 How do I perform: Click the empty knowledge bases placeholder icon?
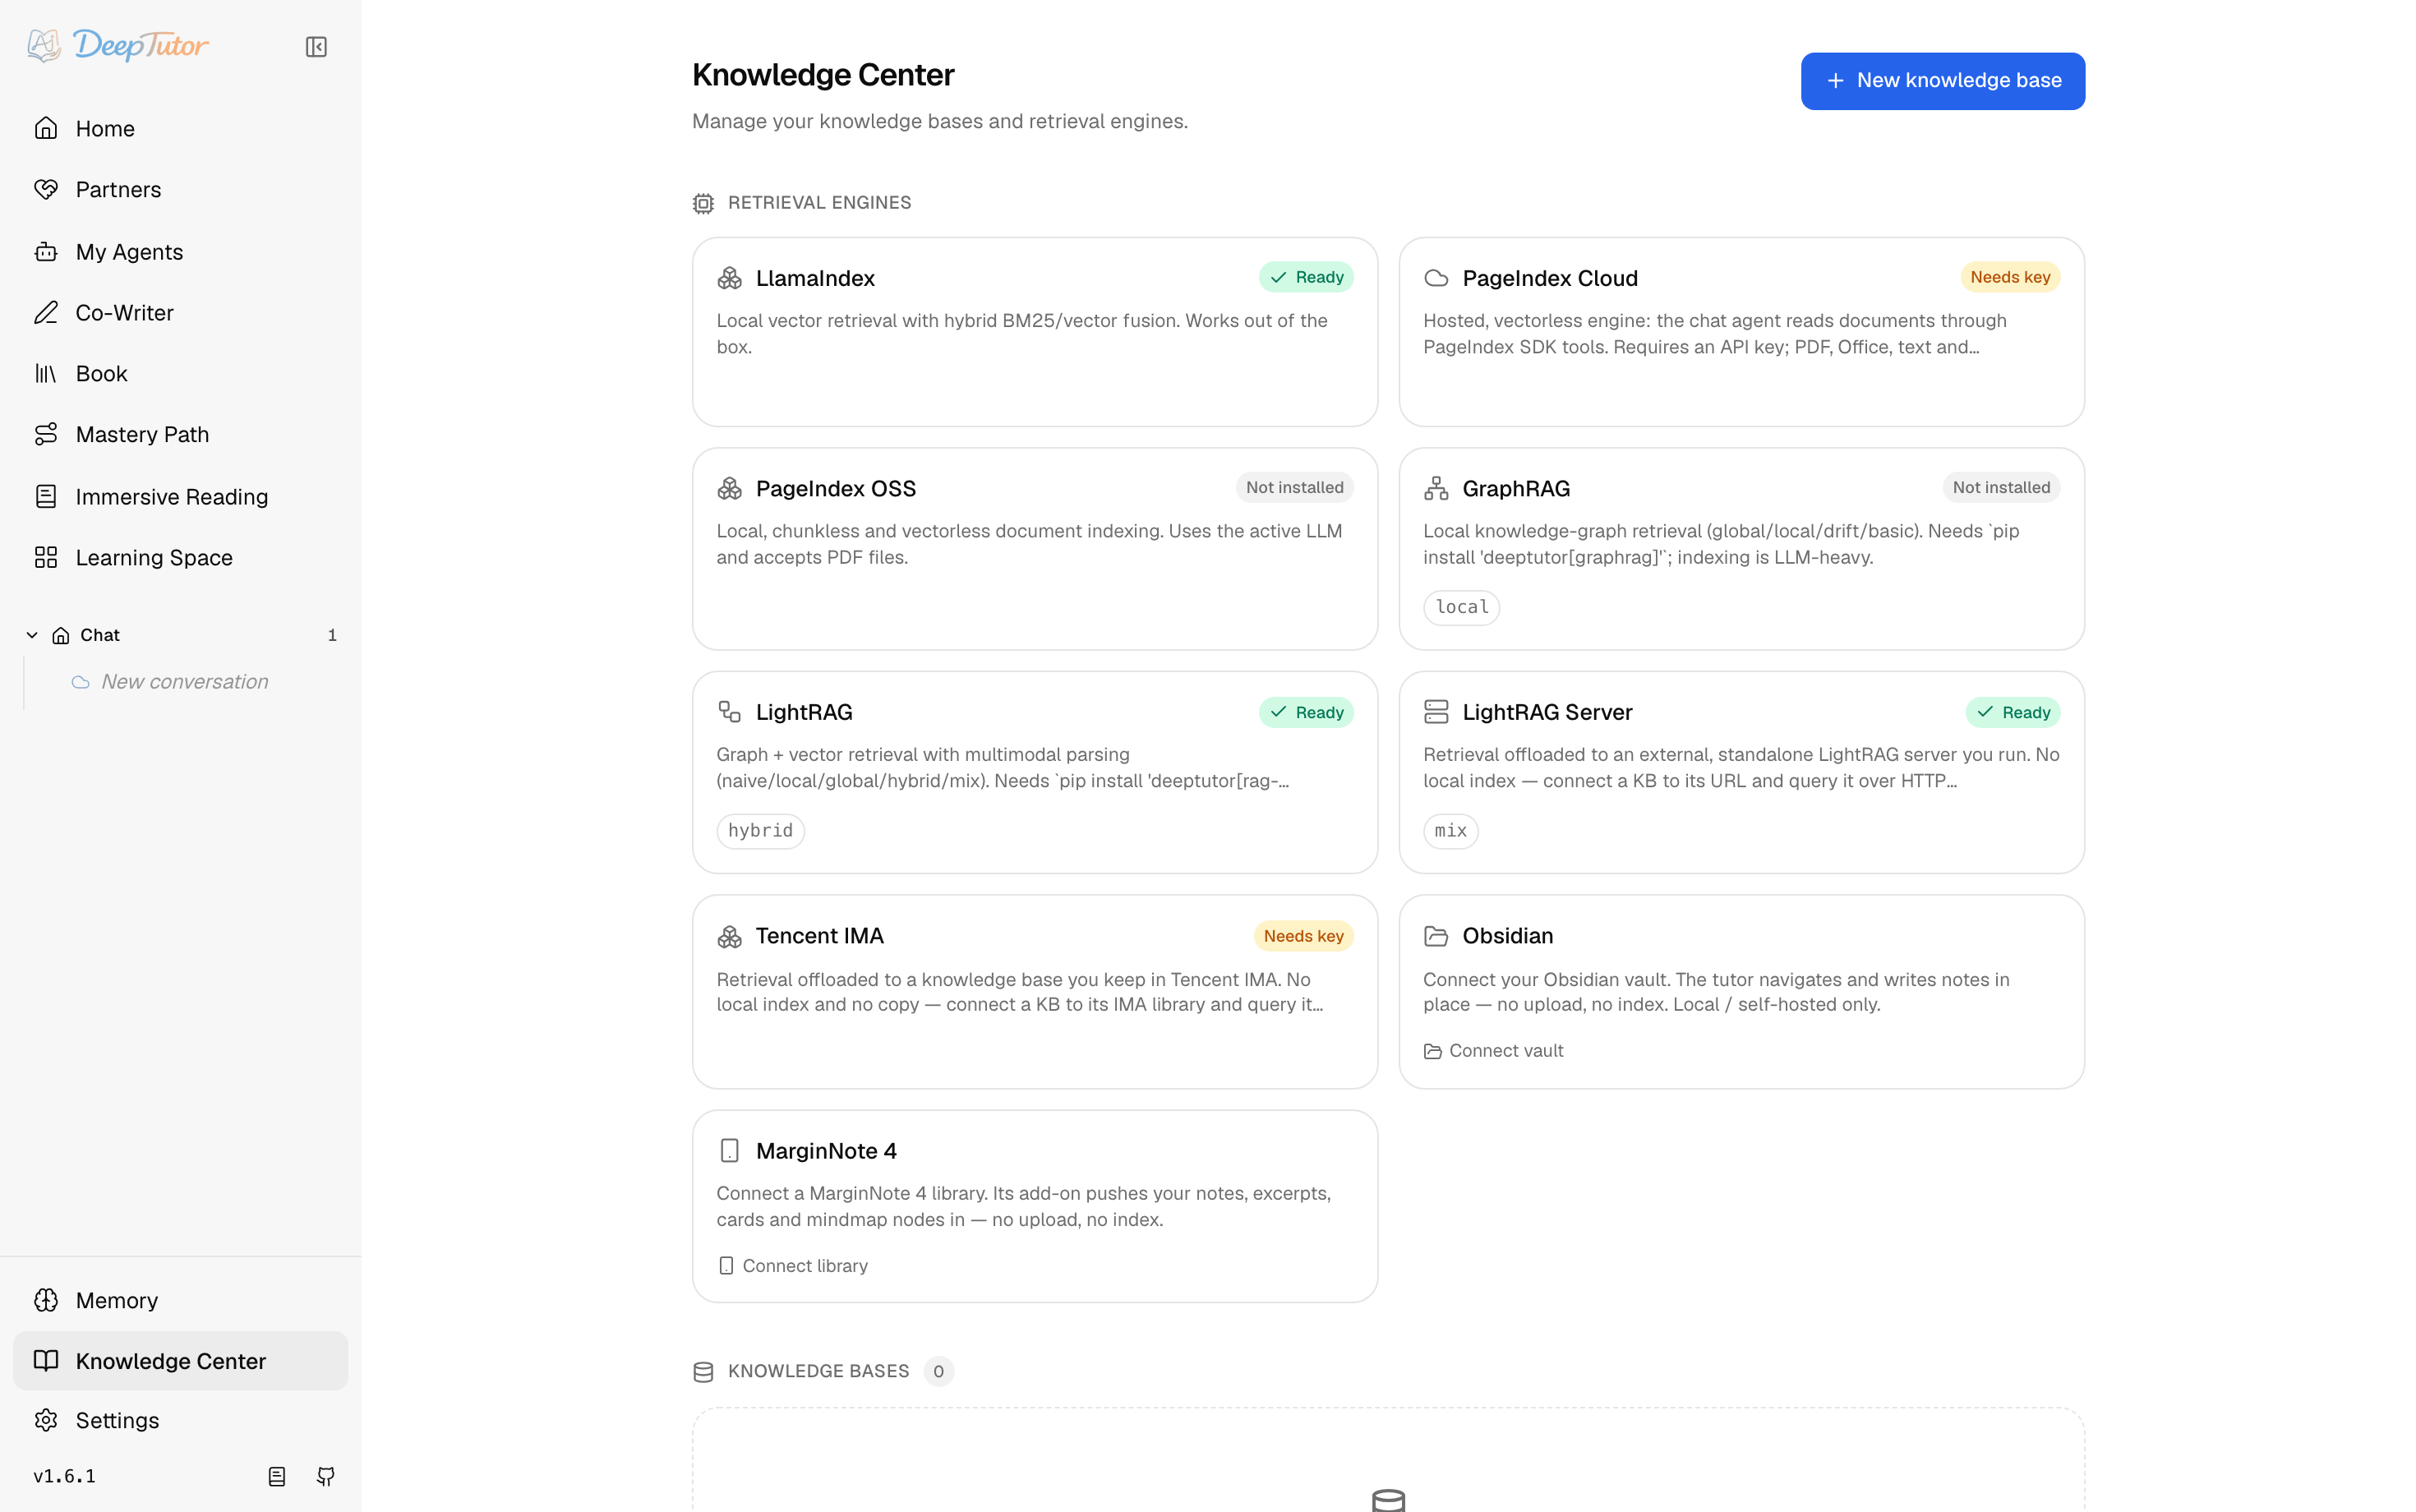pyautogui.click(x=1388, y=1499)
